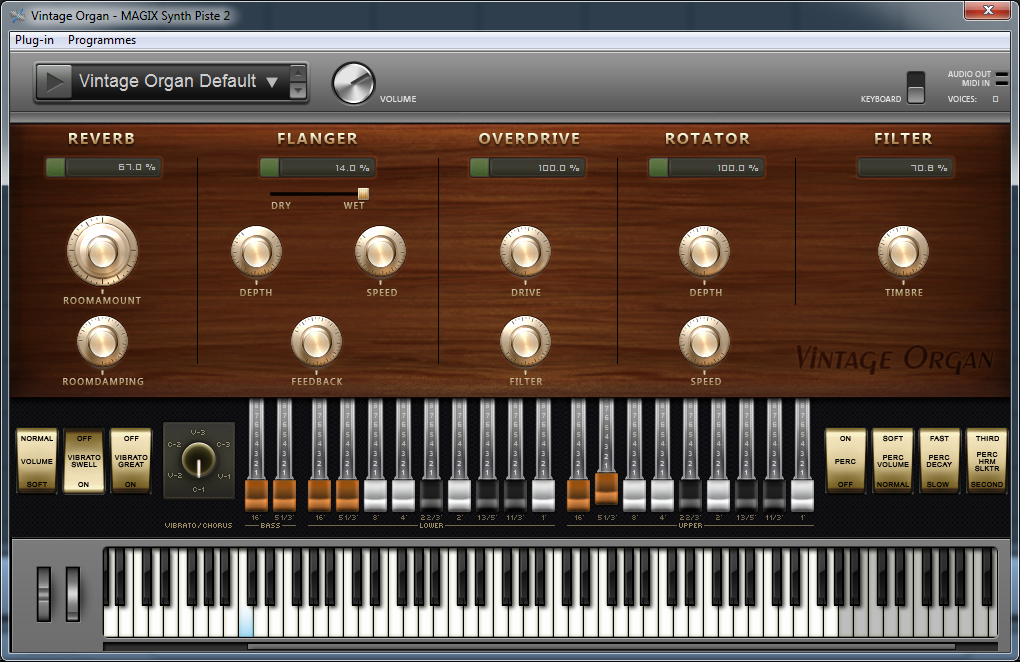This screenshot has height=662, width=1020.
Task: Open the Plug-in menu
Action: click(33, 40)
